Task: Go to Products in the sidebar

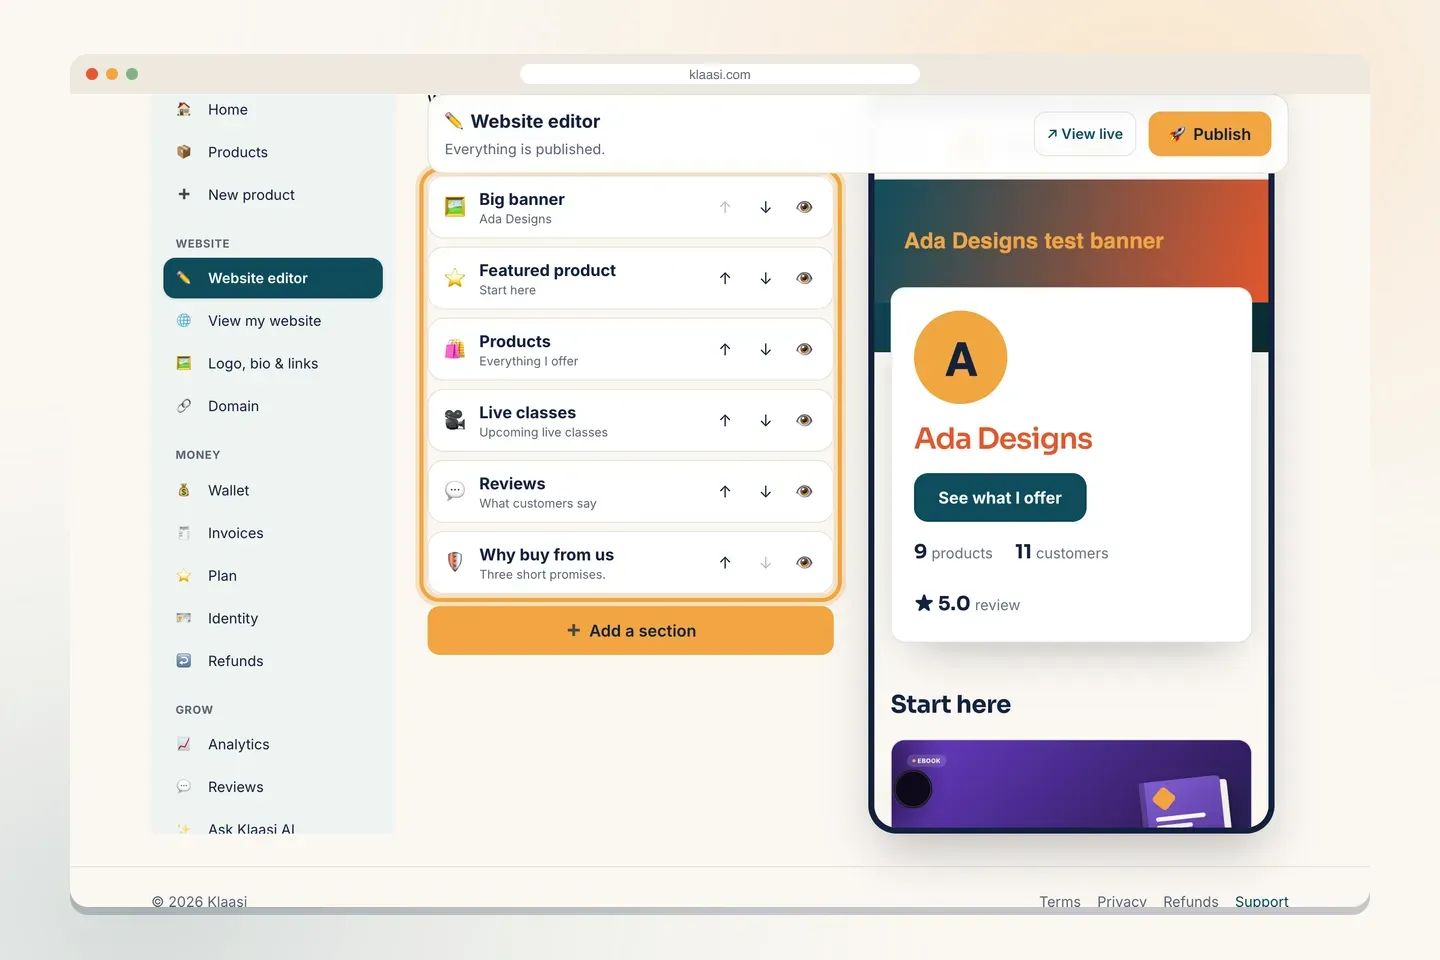Action: [273, 152]
